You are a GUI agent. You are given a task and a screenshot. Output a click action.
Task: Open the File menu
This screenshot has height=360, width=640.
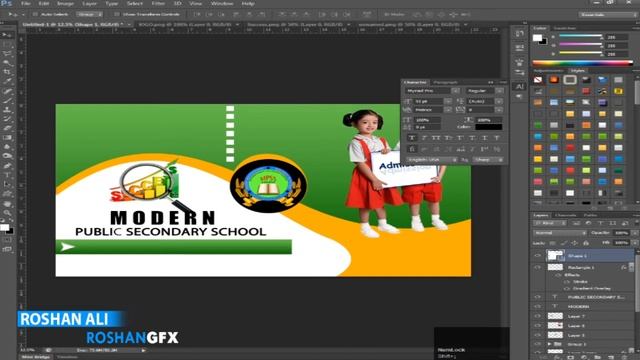click(26, 3)
